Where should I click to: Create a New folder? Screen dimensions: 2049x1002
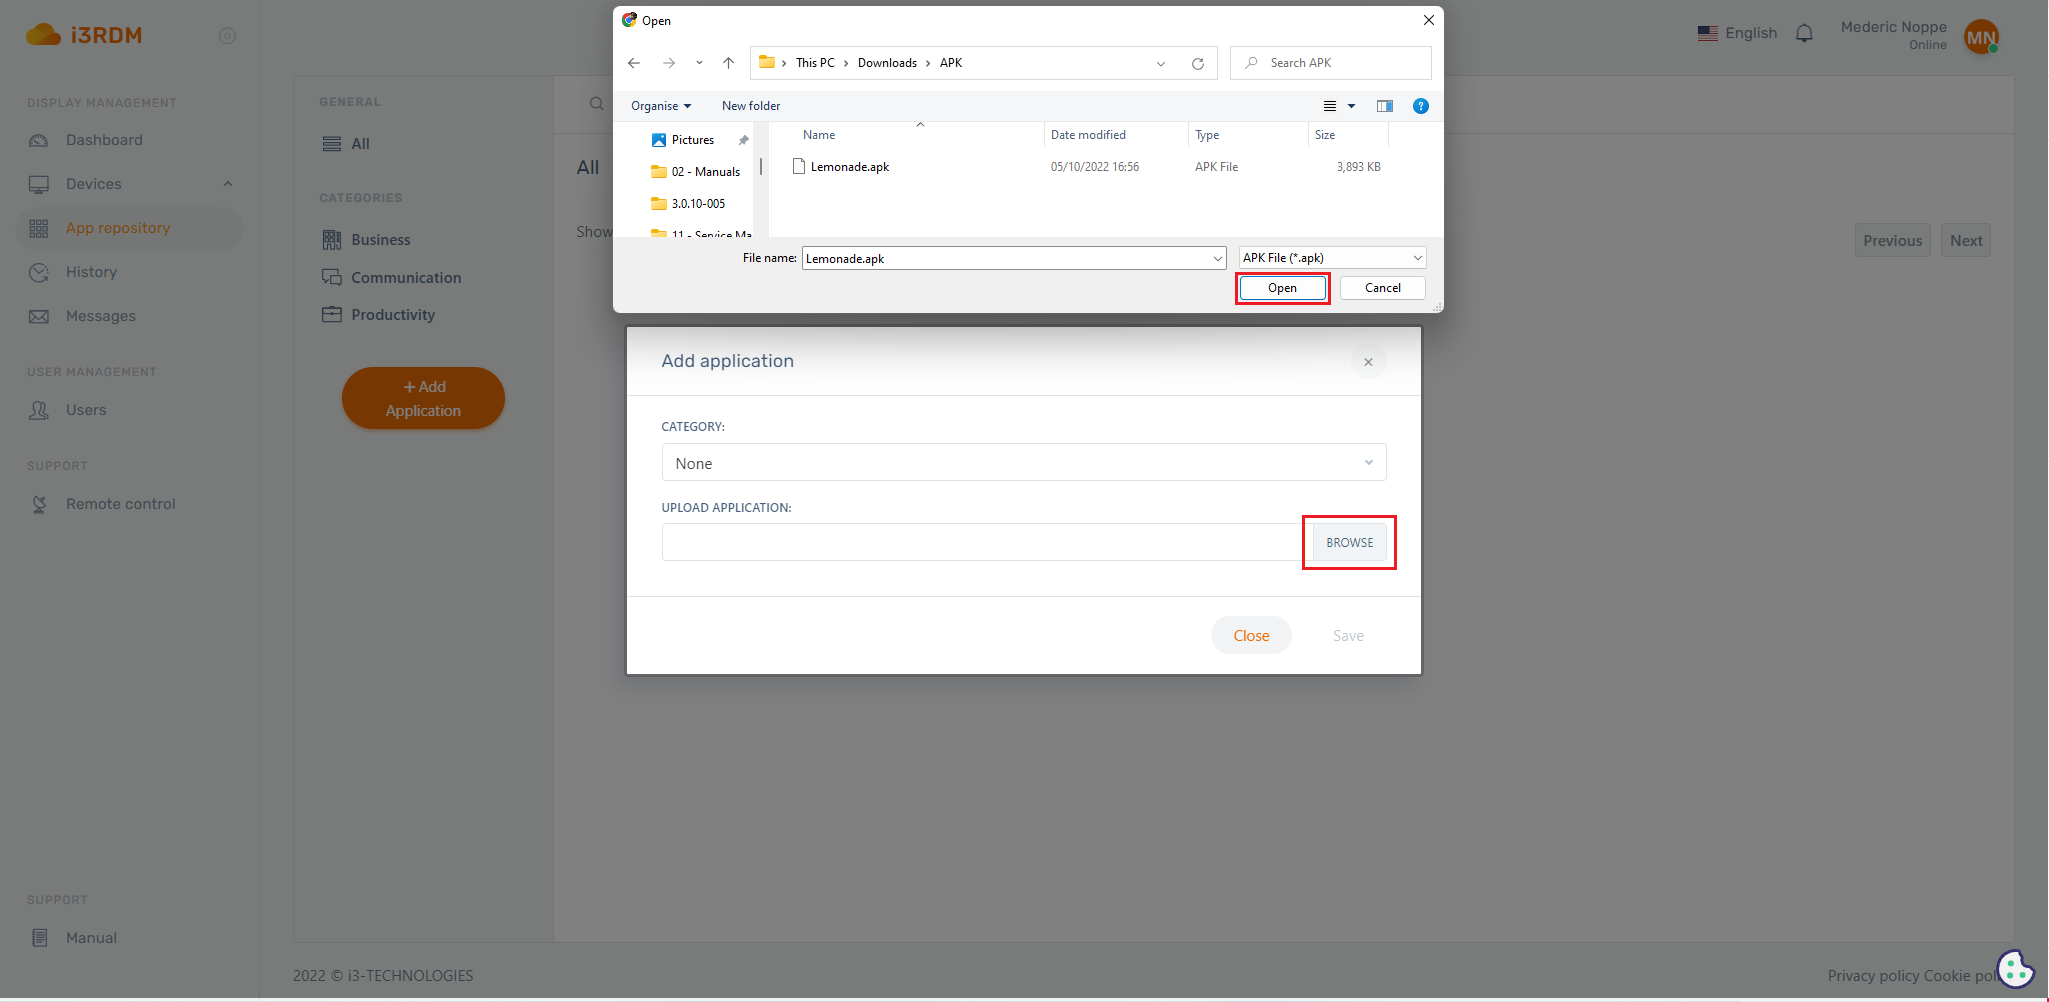tap(750, 106)
